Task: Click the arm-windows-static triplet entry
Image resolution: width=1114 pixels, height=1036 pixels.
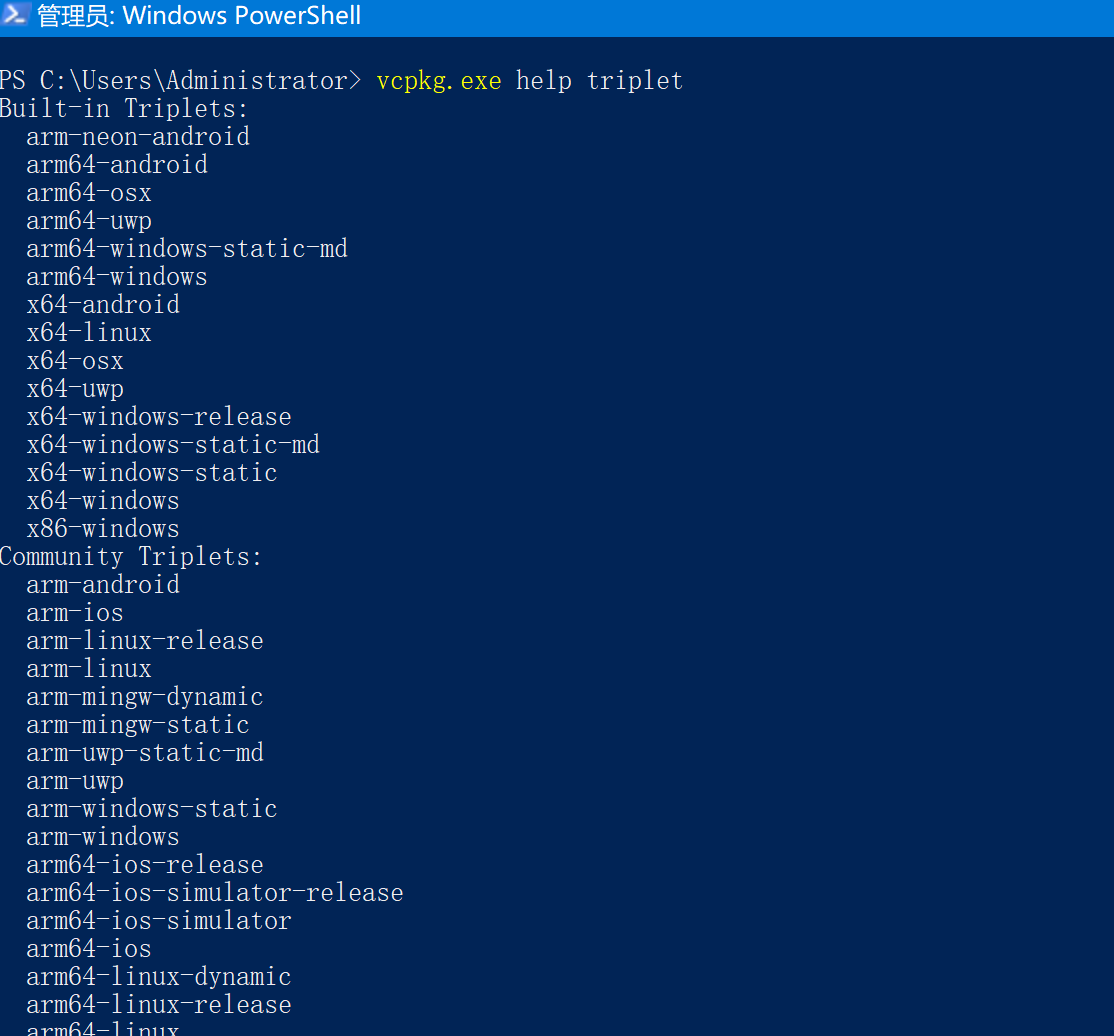Action: pyautogui.click(x=151, y=808)
